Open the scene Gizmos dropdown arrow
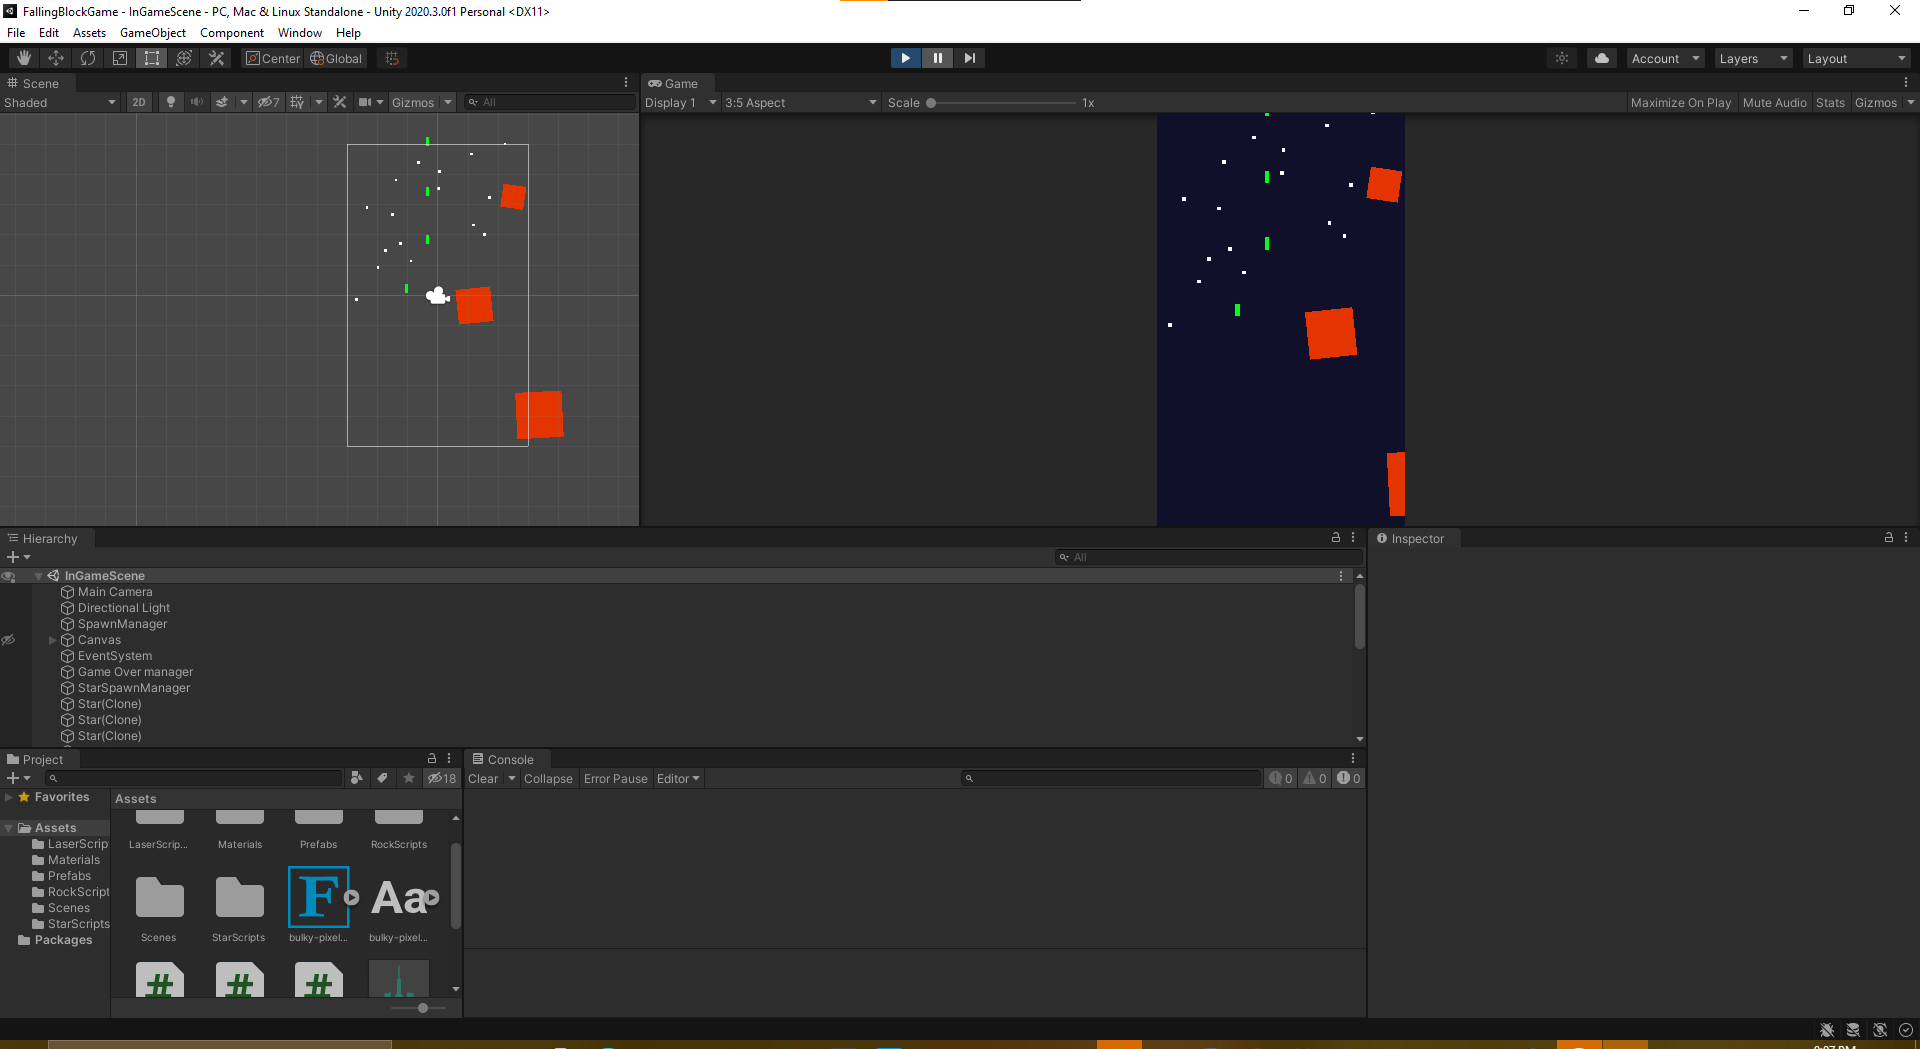This screenshot has height=1049, width=1920. [448, 102]
